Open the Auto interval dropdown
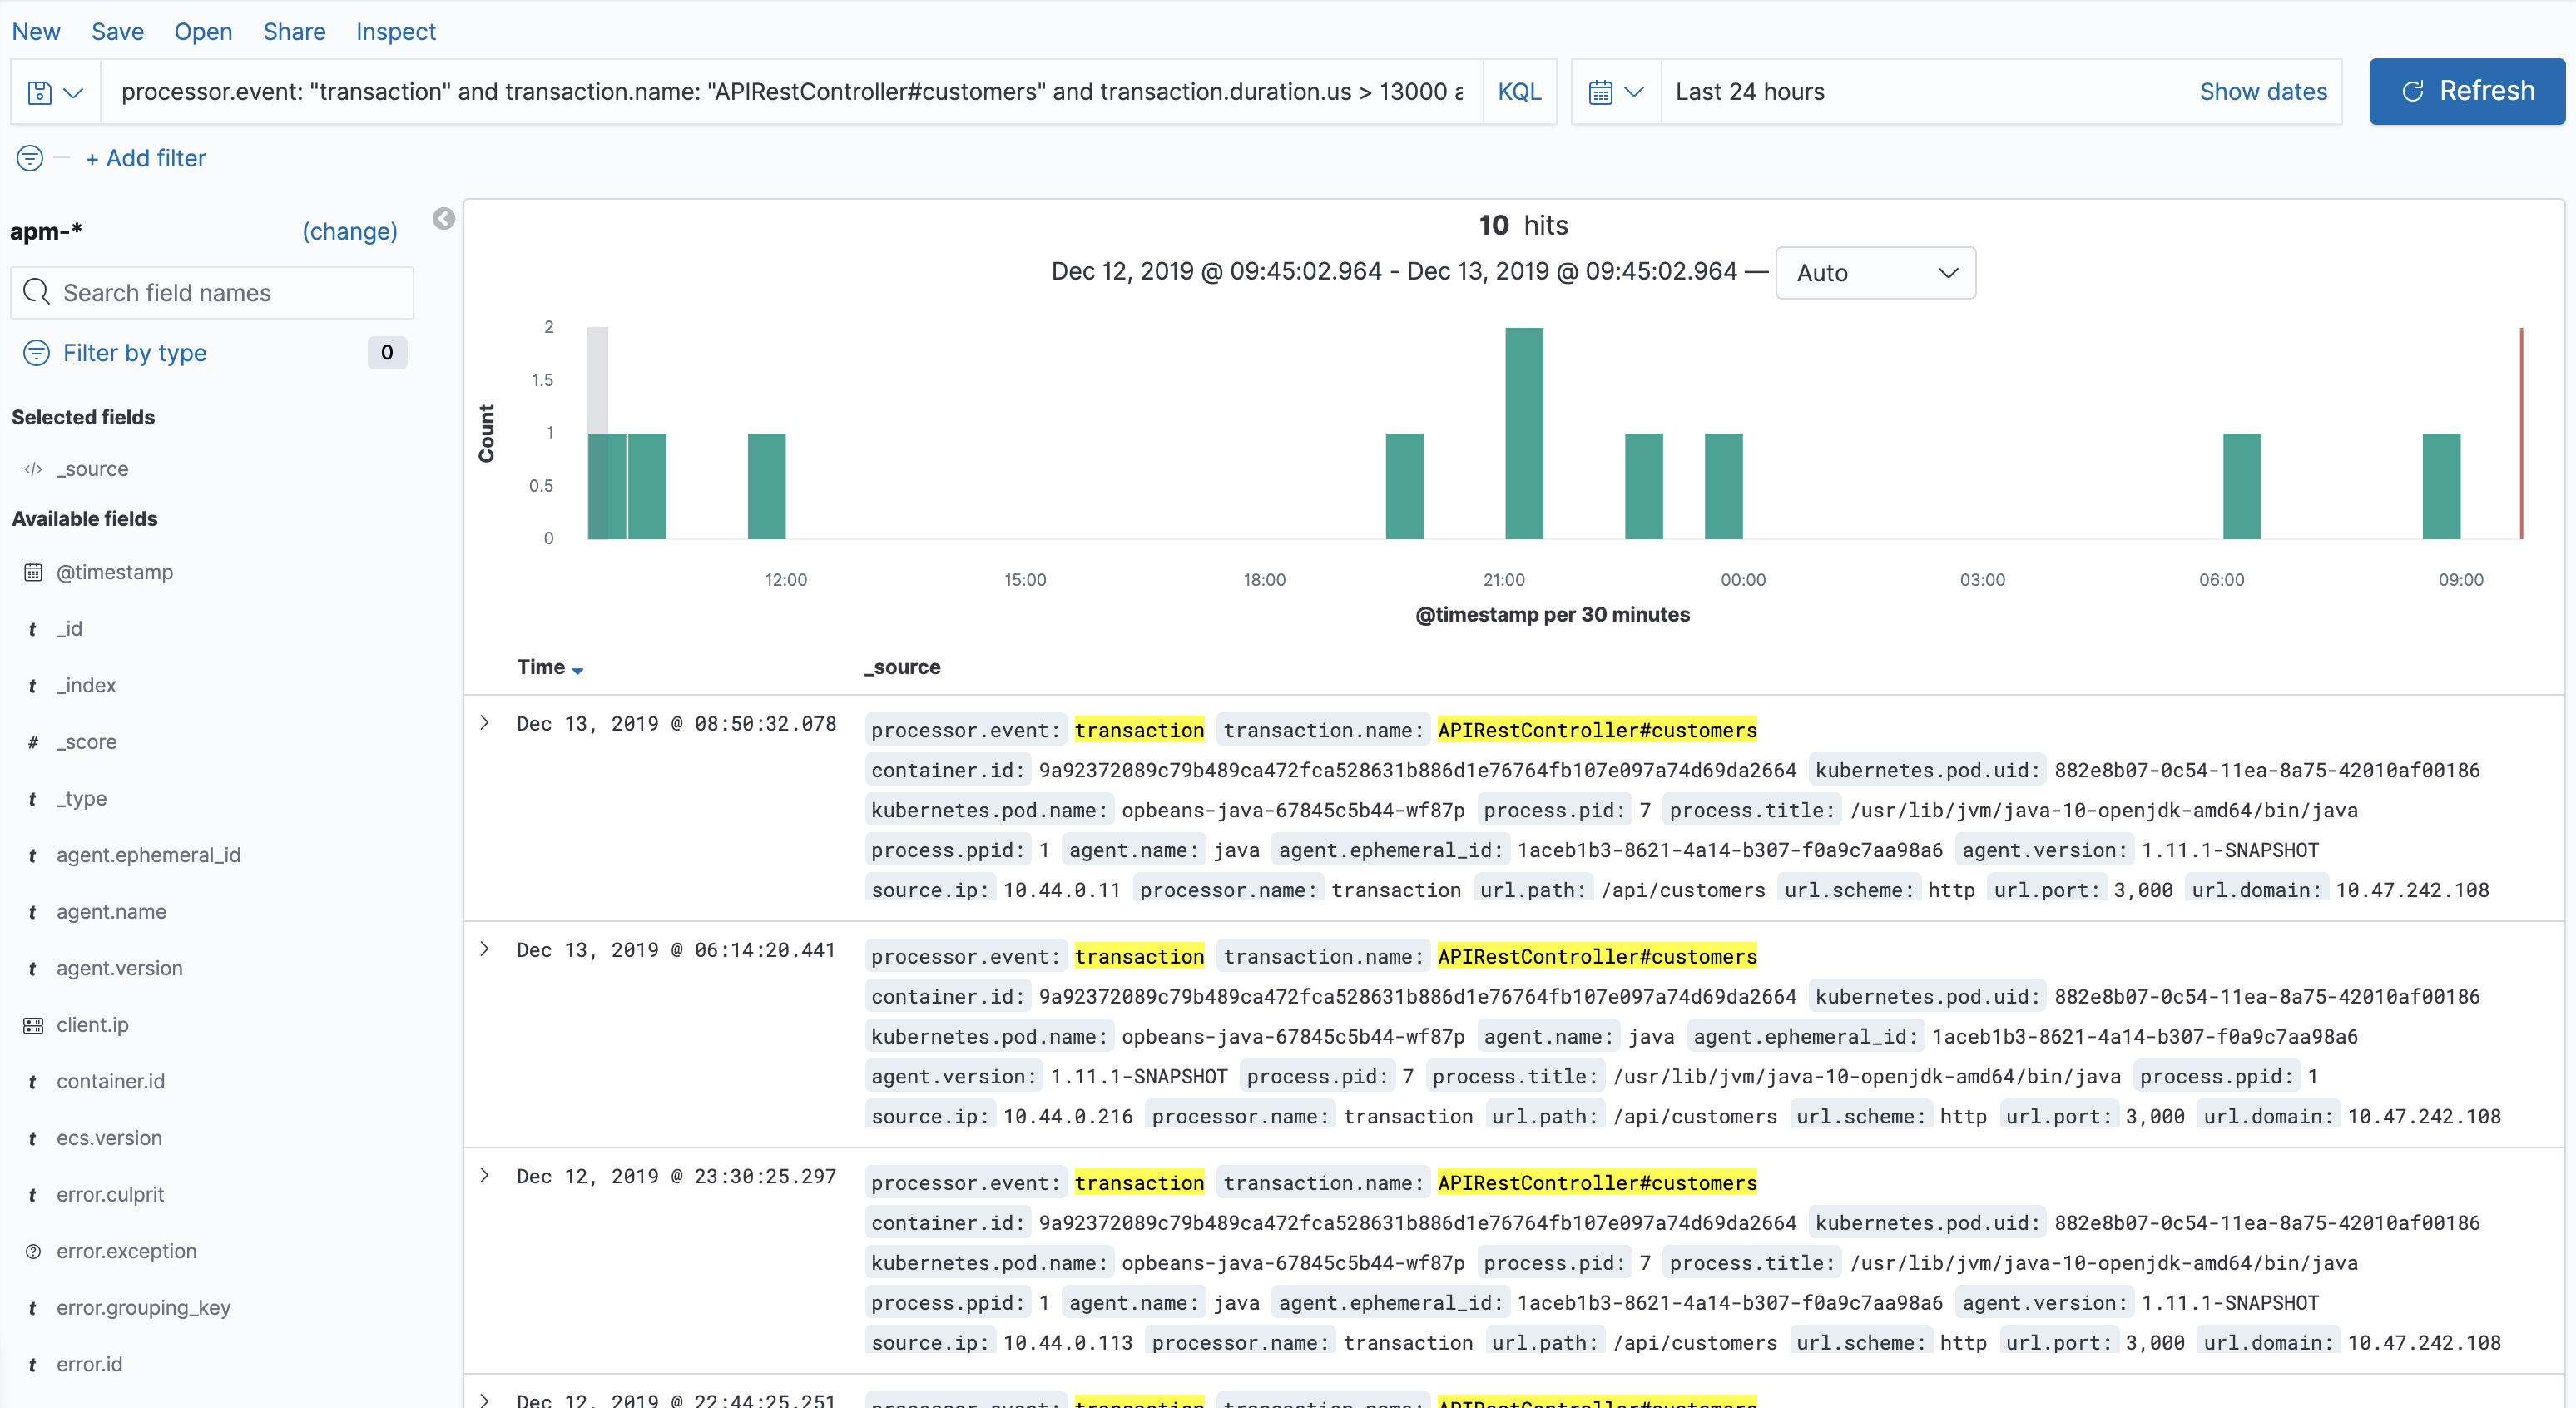 (x=1875, y=272)
